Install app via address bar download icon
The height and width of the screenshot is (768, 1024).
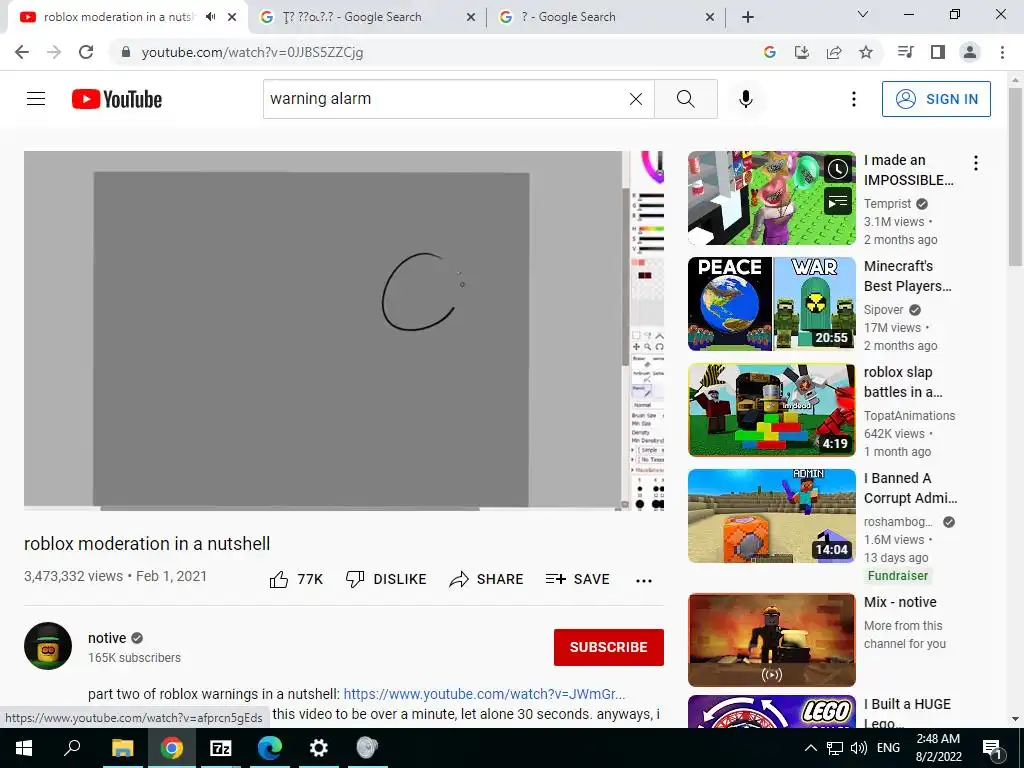click(802, 52)
